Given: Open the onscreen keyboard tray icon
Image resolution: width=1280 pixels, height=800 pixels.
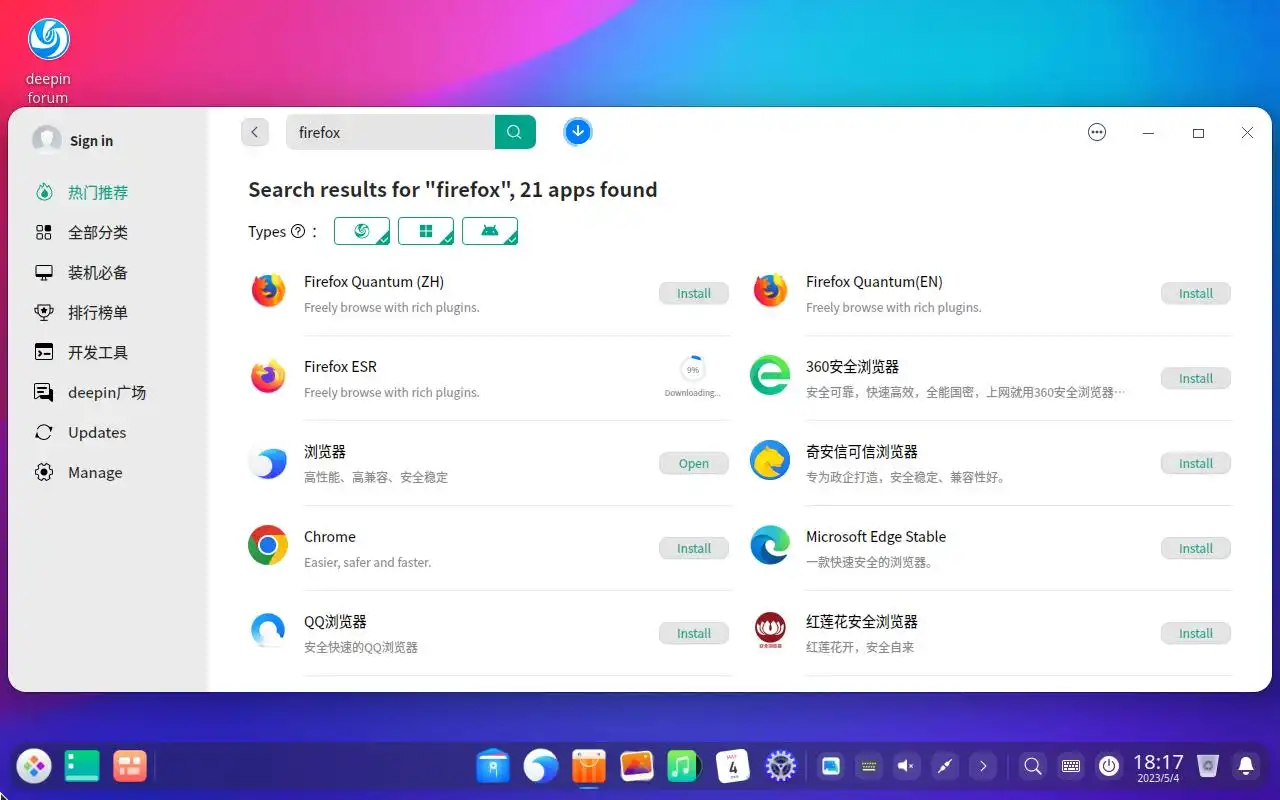Looking at the screenshot, I should (1071, 766).
